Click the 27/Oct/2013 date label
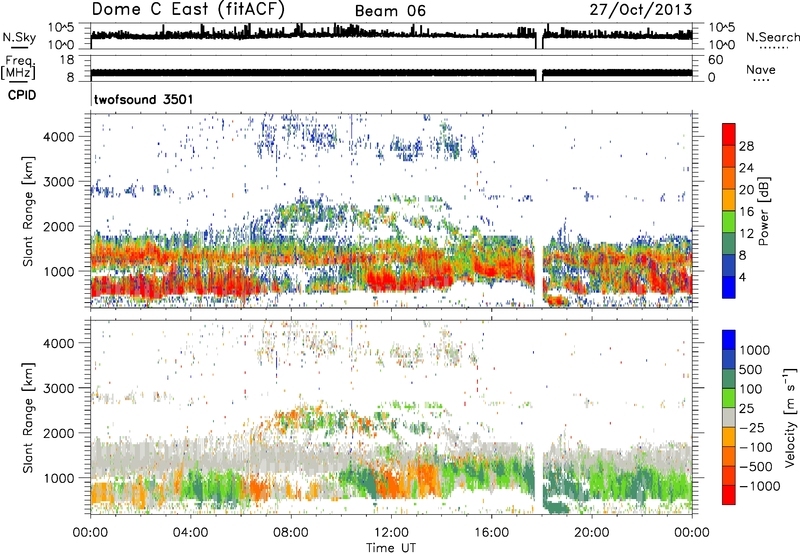 [x=641, y=10]
